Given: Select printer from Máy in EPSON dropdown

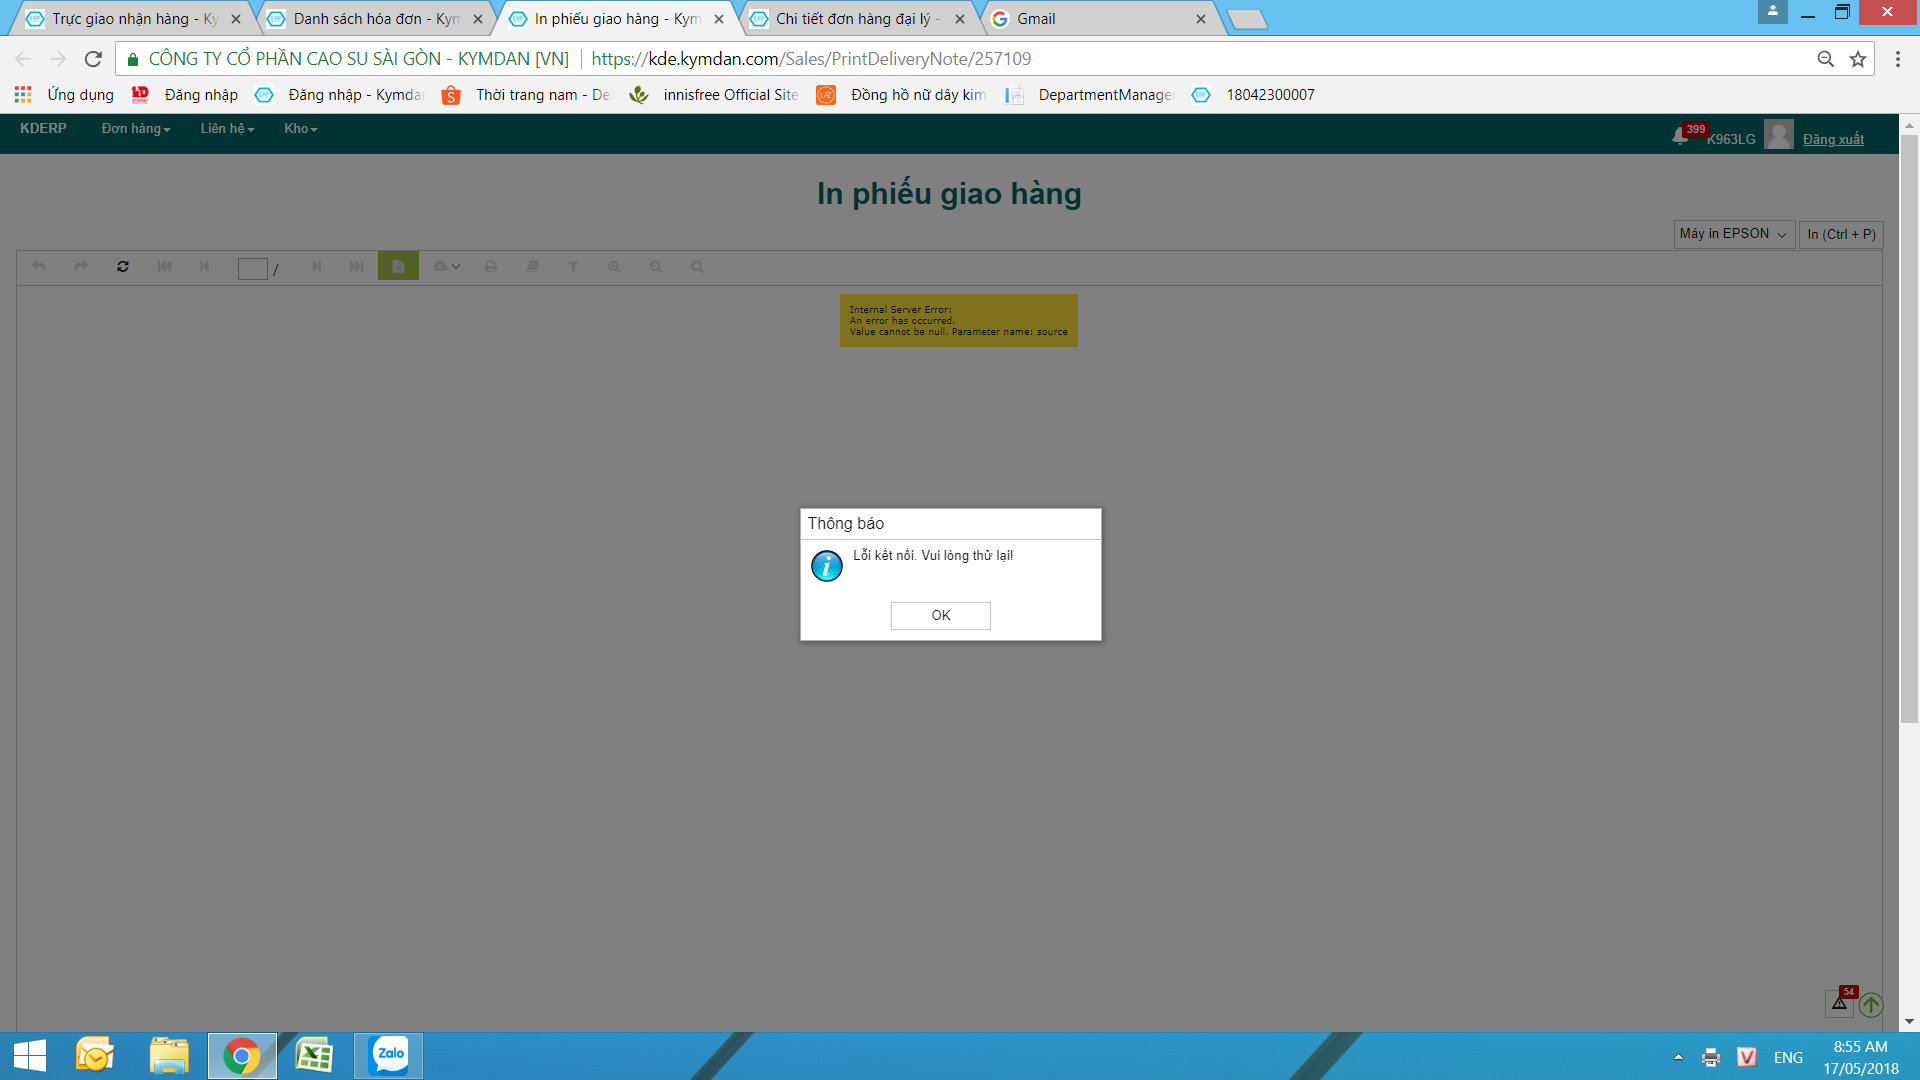Looking at the screenshot, I should (1733, 234).
